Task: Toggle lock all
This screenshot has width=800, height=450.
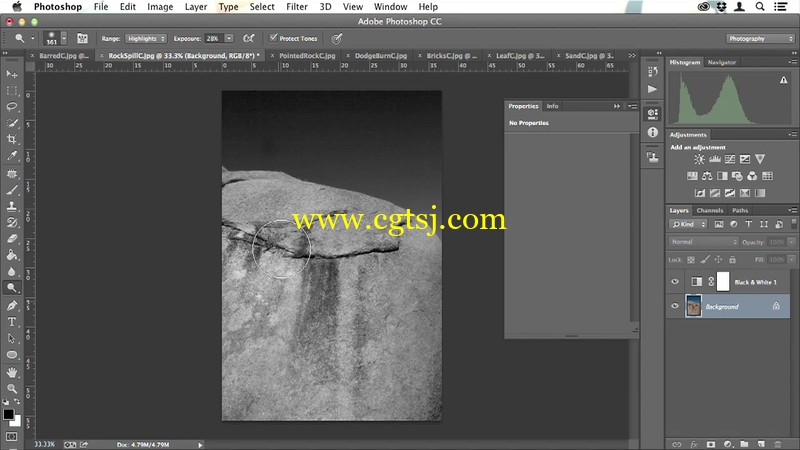Action: point(733,260)
